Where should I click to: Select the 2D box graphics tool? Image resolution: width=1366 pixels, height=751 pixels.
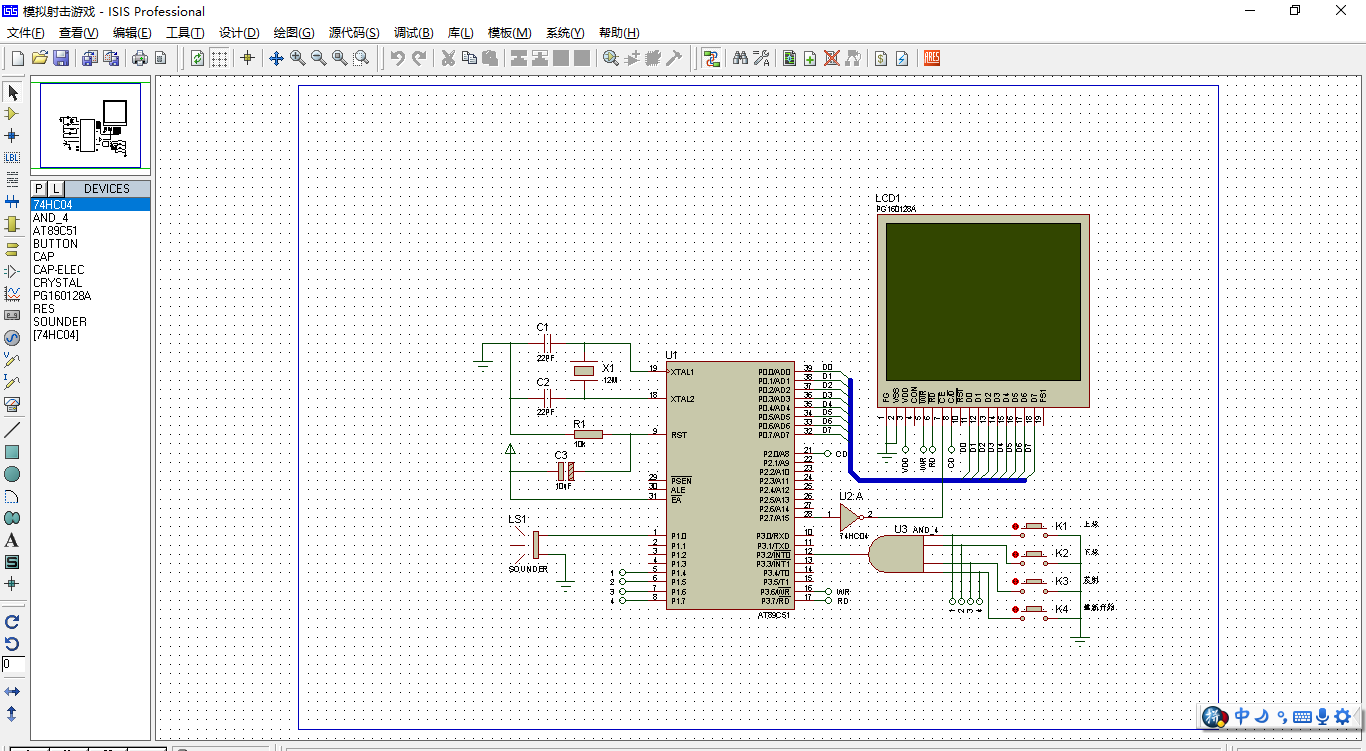tap(12, 452)
